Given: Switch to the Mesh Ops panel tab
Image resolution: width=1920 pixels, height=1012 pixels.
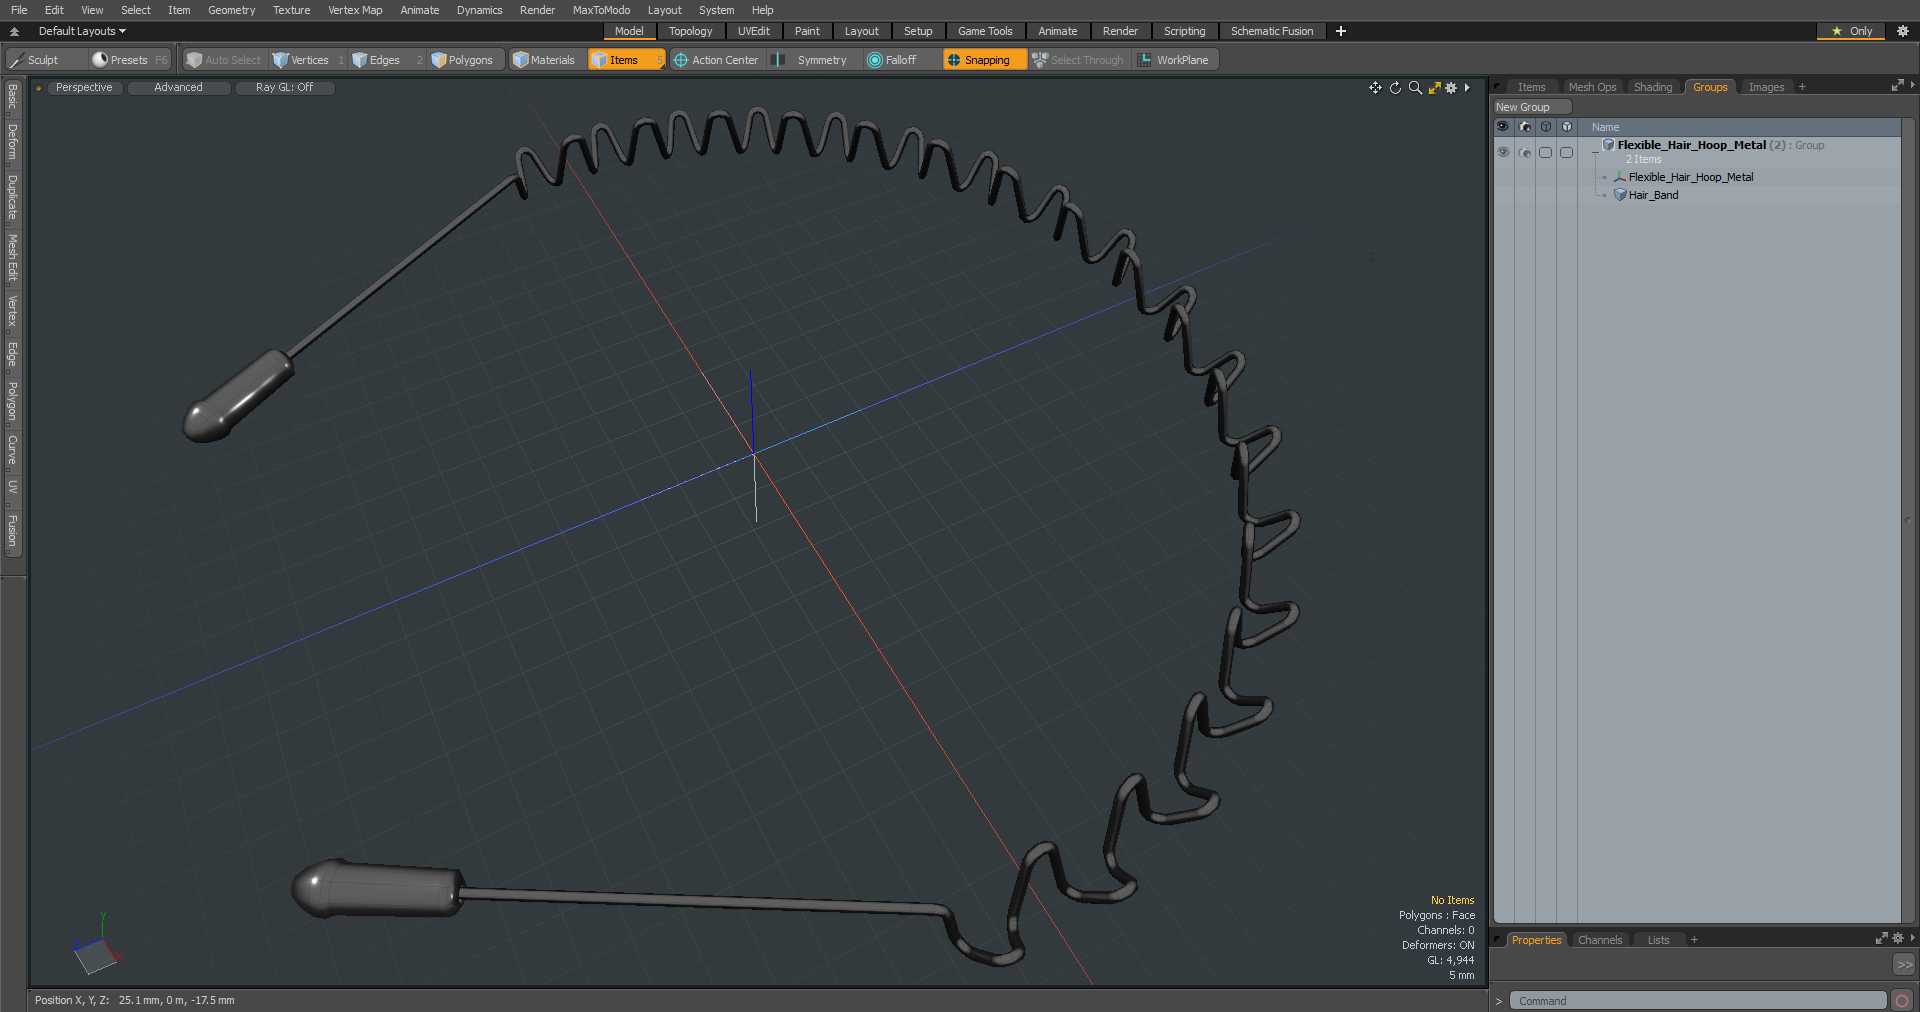Looking at the screenshot, I should [x=1592, y=87].
